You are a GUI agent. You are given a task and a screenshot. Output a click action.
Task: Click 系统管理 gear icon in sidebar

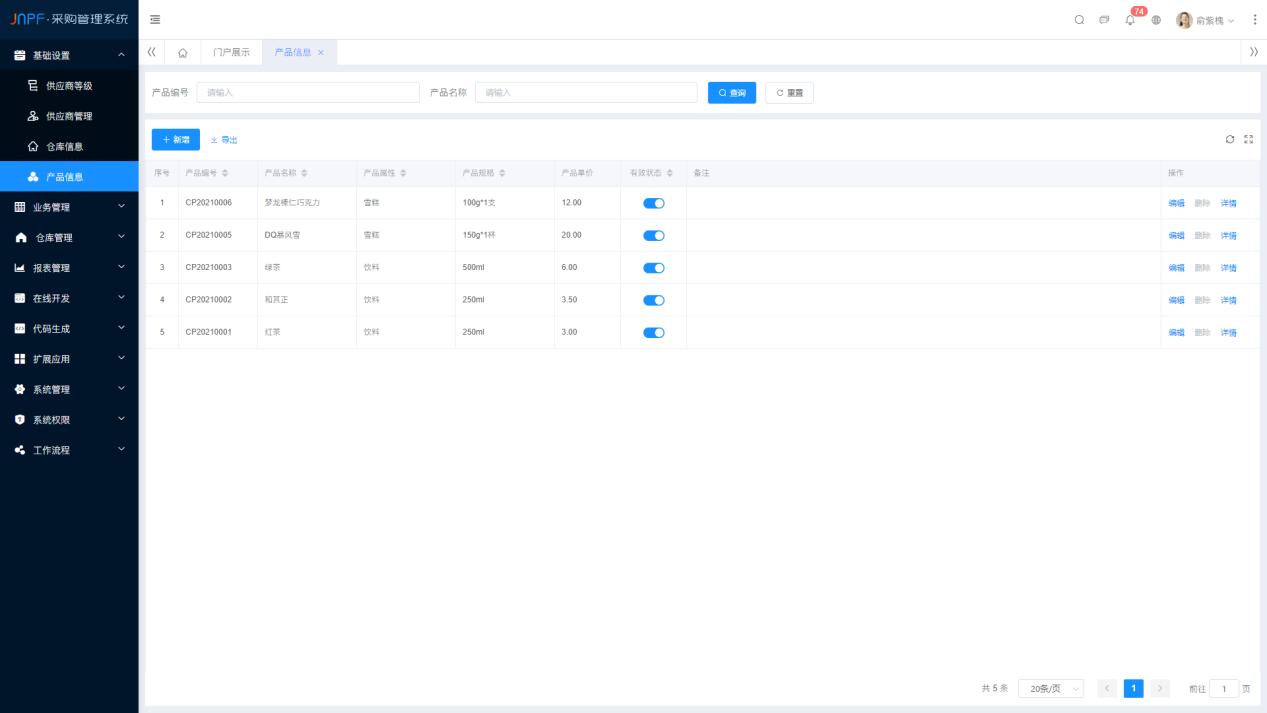(x=20, y=389)
